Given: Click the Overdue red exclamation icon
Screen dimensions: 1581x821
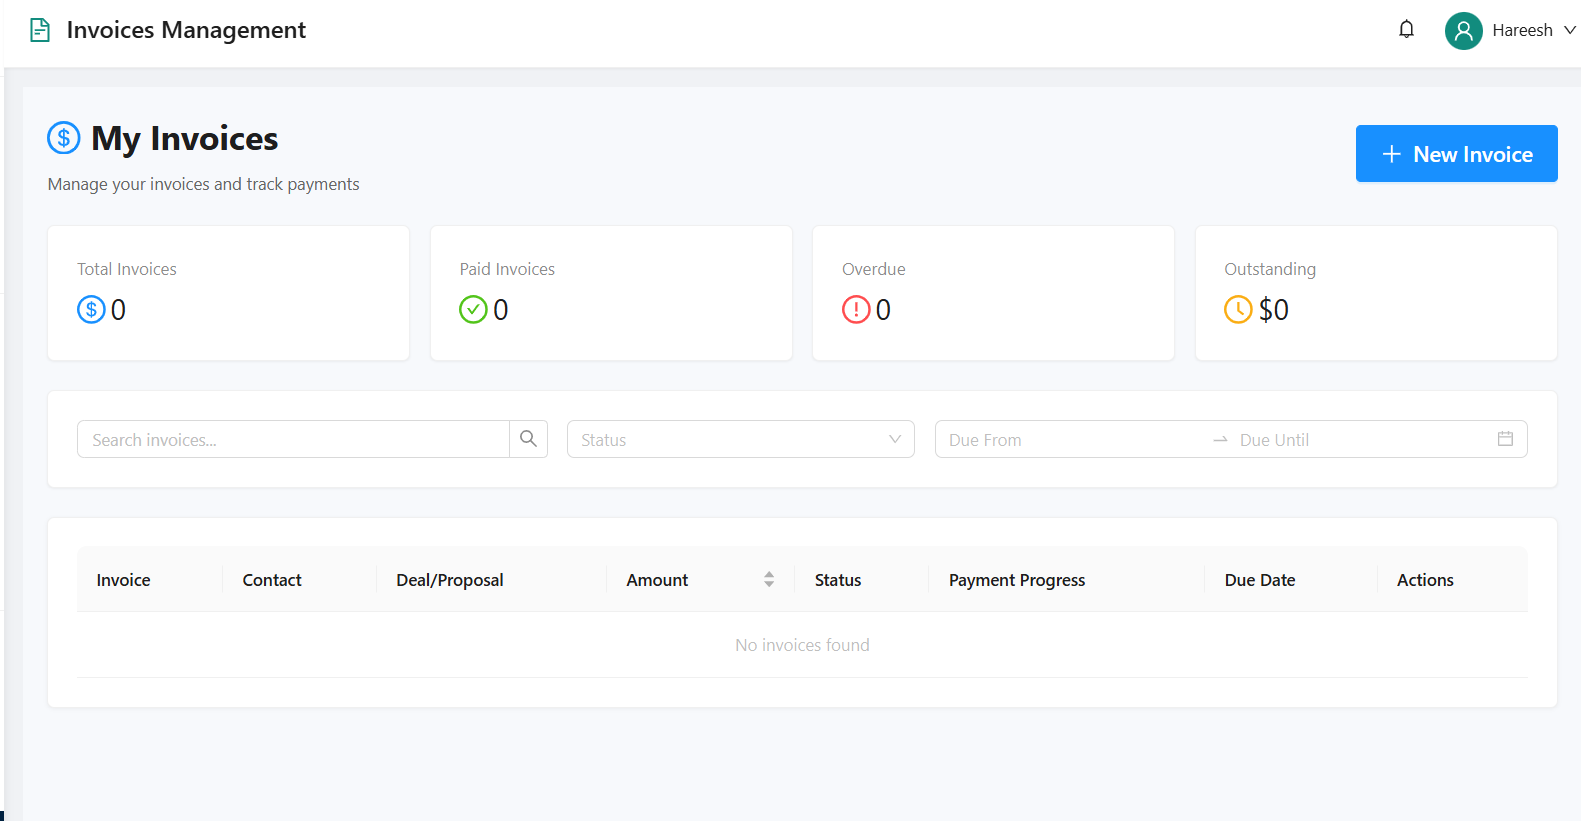Looking at the screenshot, I should 856,310.
